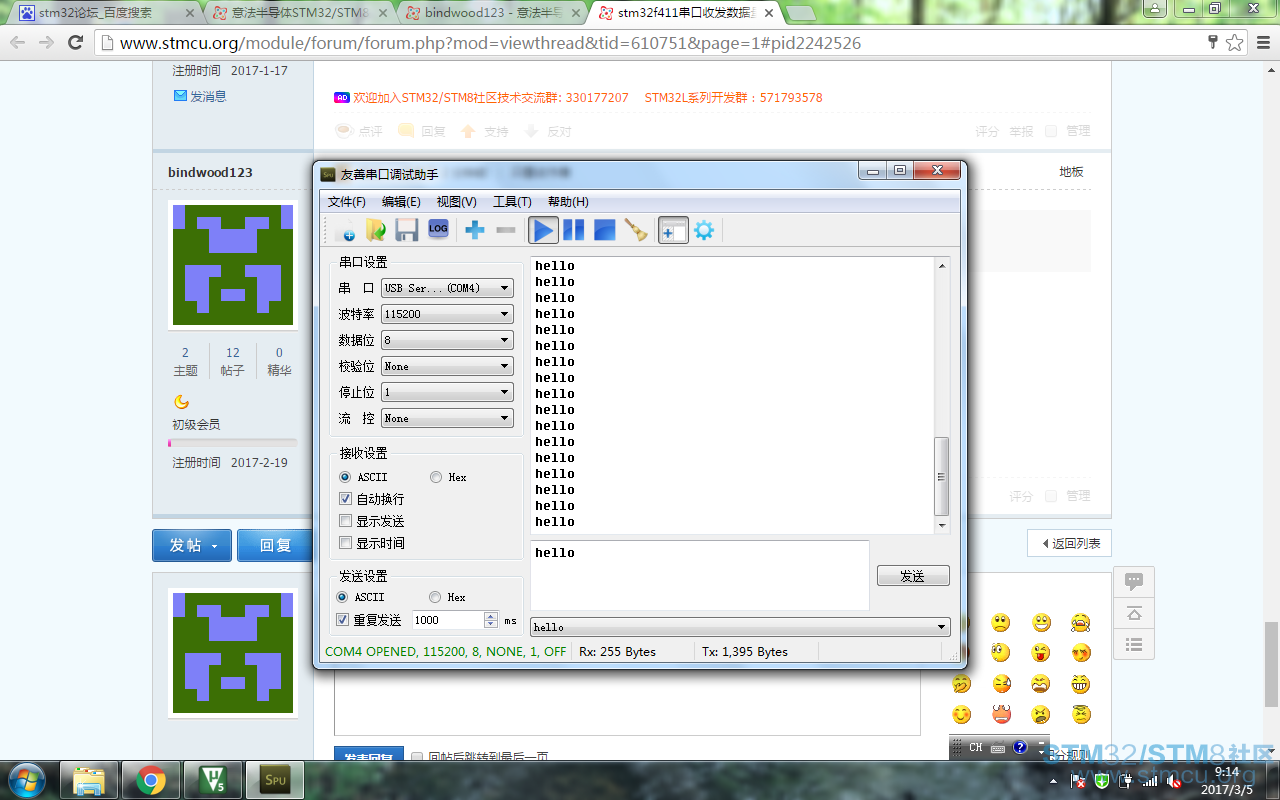The width and height of the screenshot is (1280, 800).
Task: Click the 发送 send button
Action: (913, 576)
